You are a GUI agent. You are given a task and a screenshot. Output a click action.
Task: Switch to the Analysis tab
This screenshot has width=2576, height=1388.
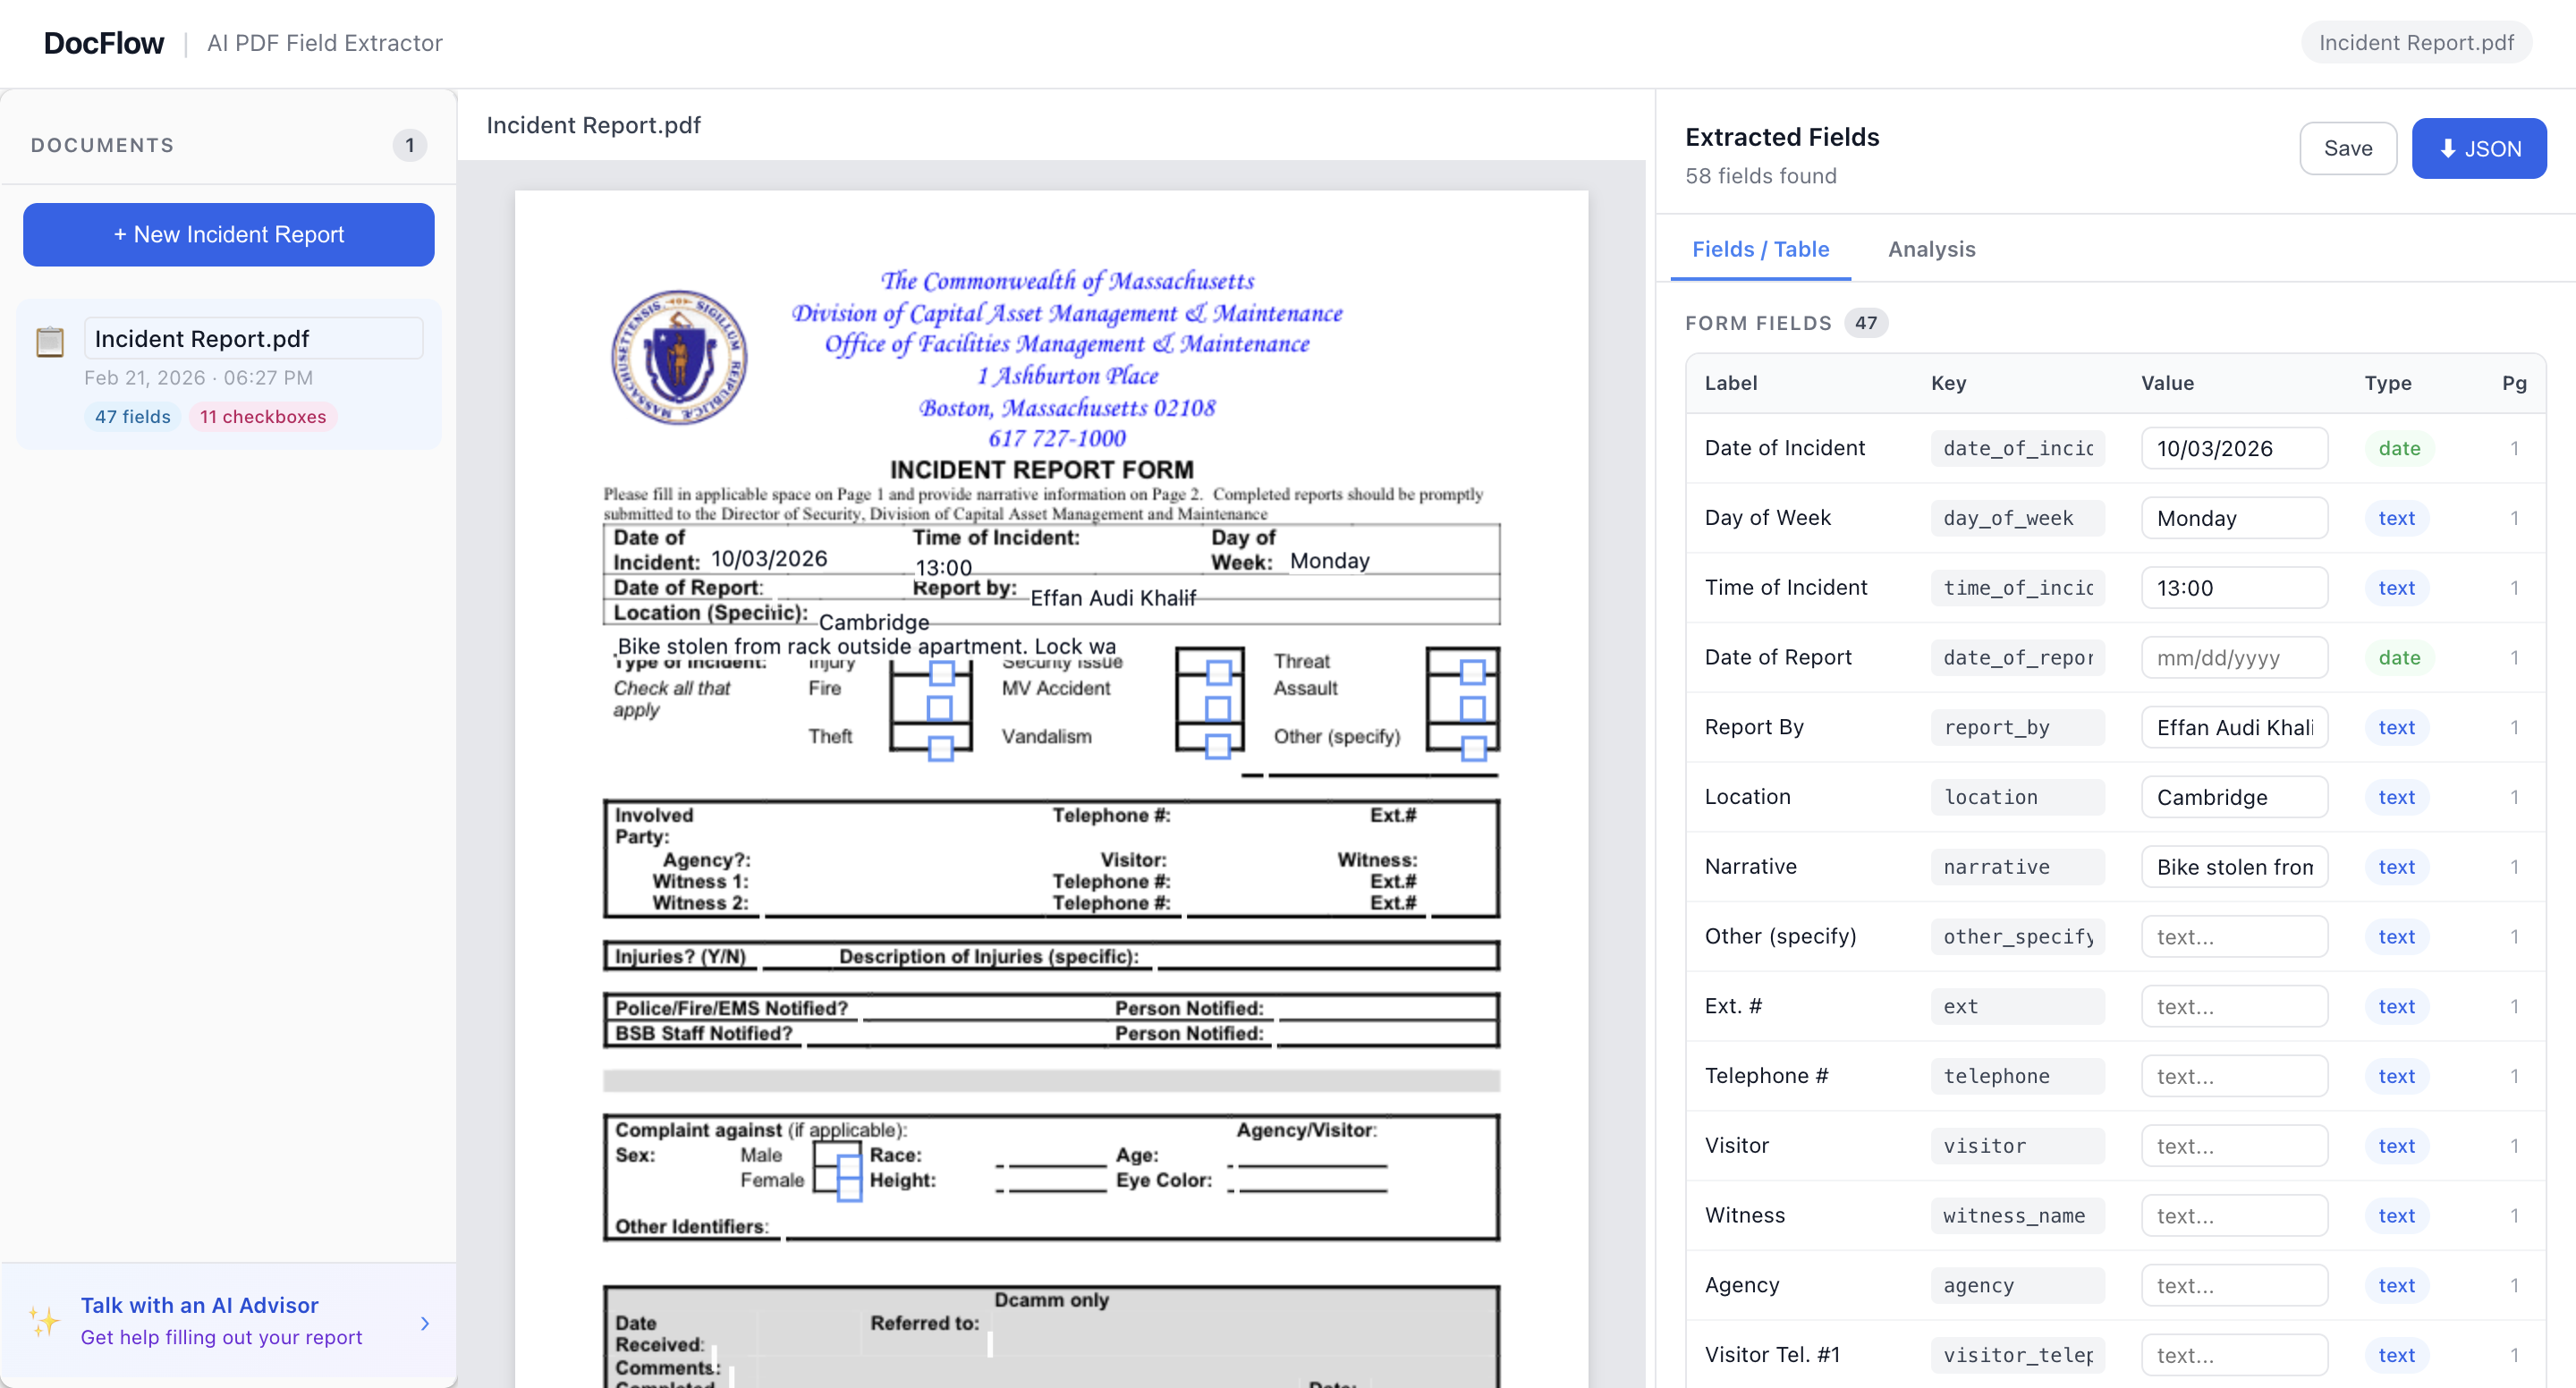tap(1931, 249)
